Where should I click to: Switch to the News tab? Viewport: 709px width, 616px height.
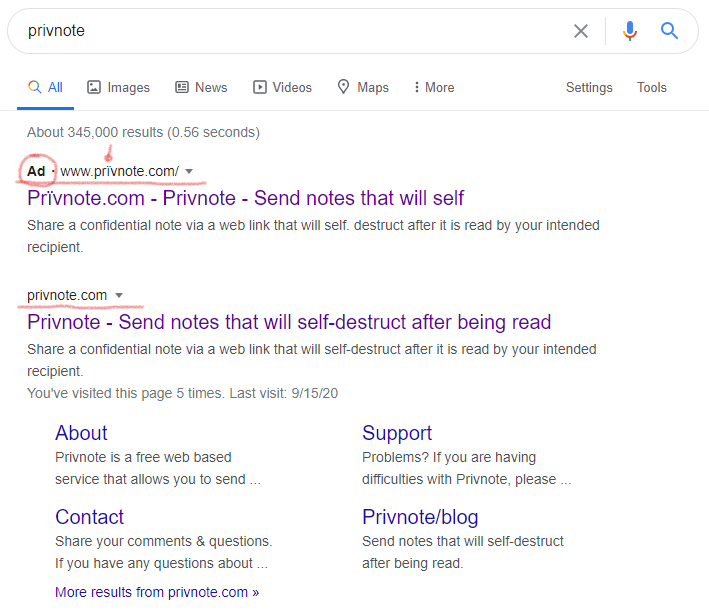point(201,87)
